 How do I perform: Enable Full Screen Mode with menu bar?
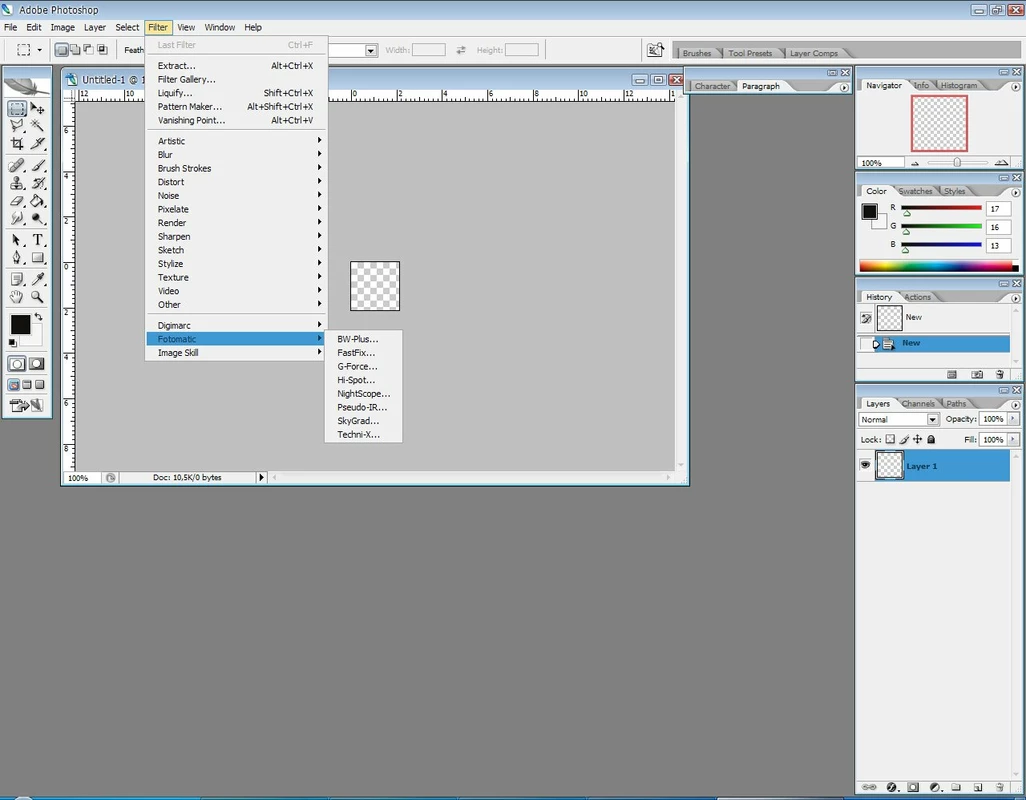[27, 385]
